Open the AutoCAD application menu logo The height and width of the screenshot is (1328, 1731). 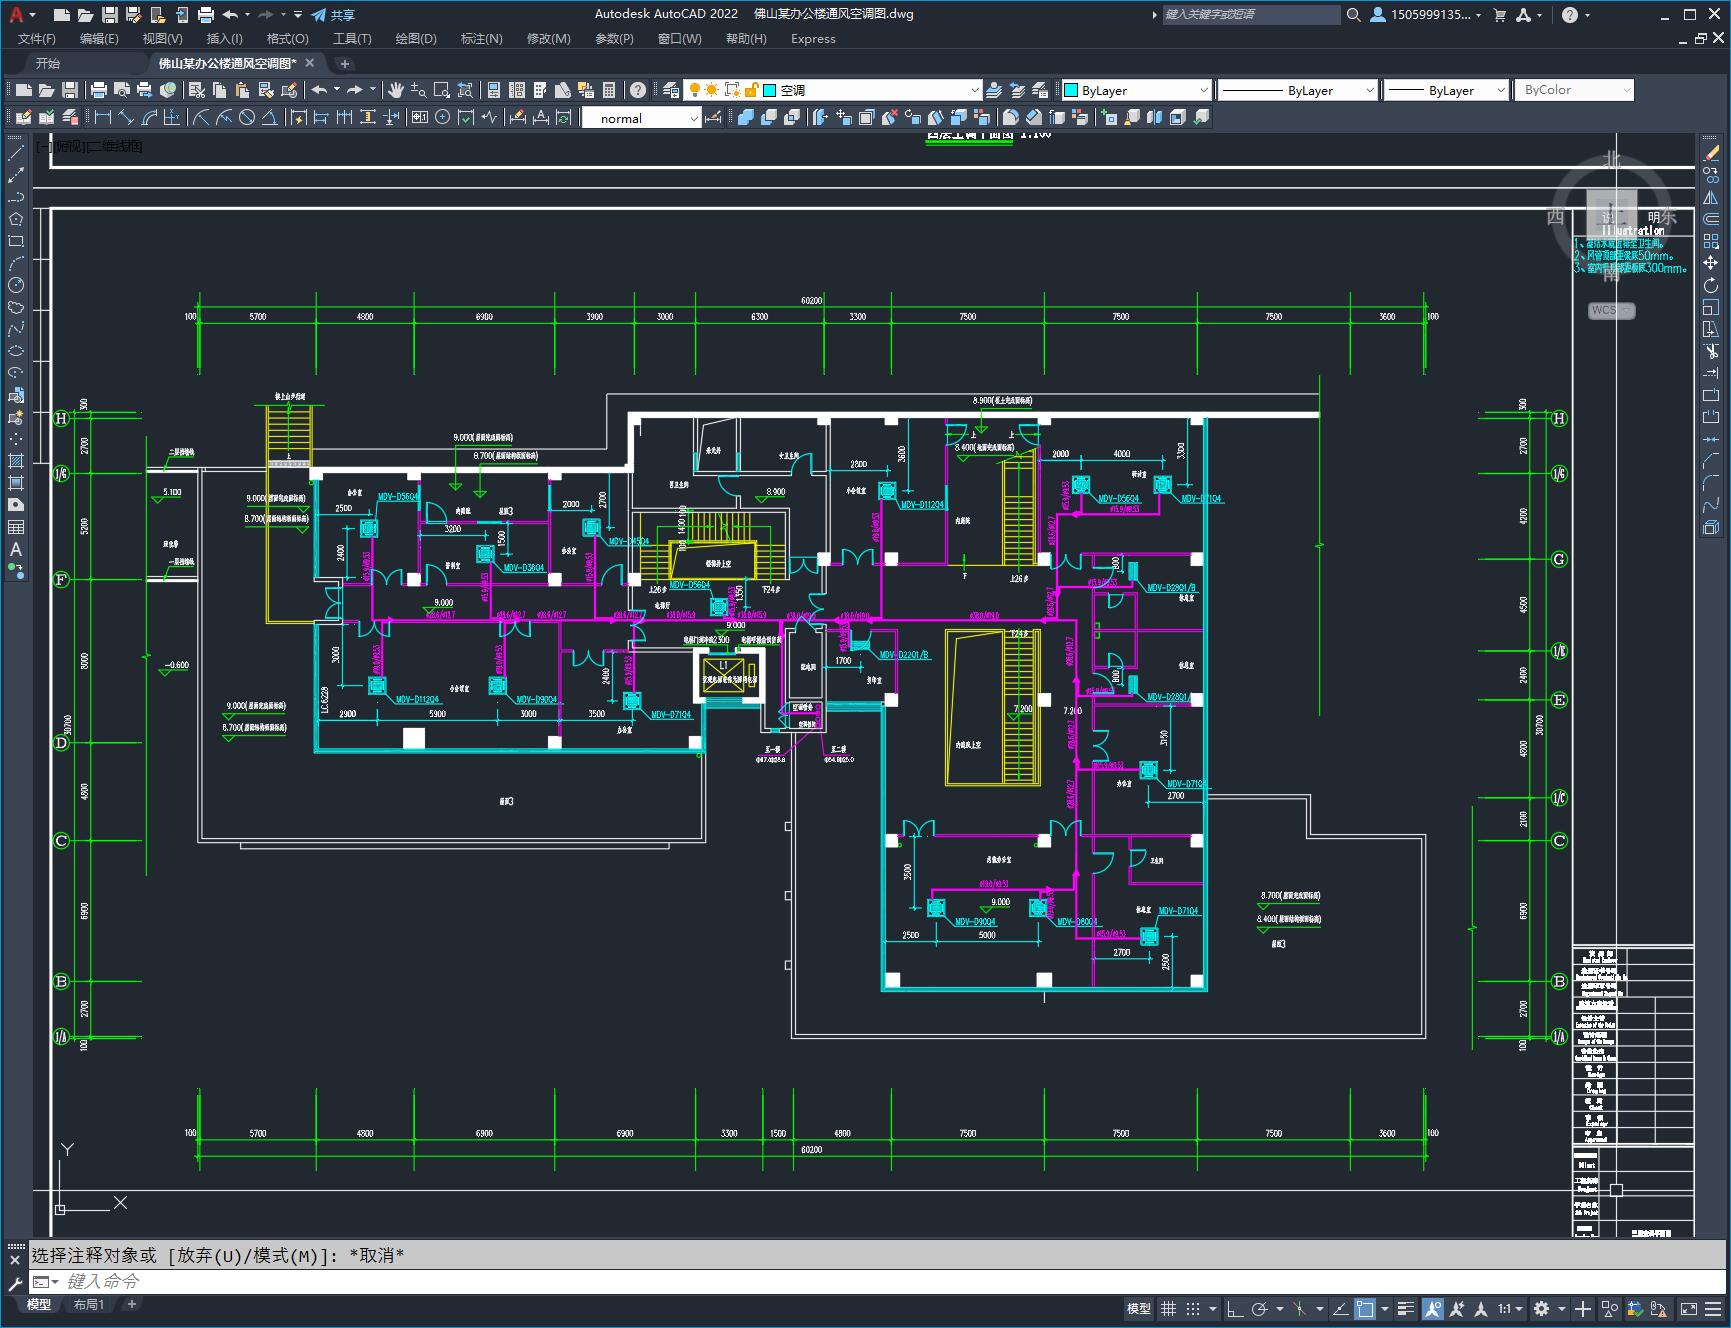pos(16,15)
